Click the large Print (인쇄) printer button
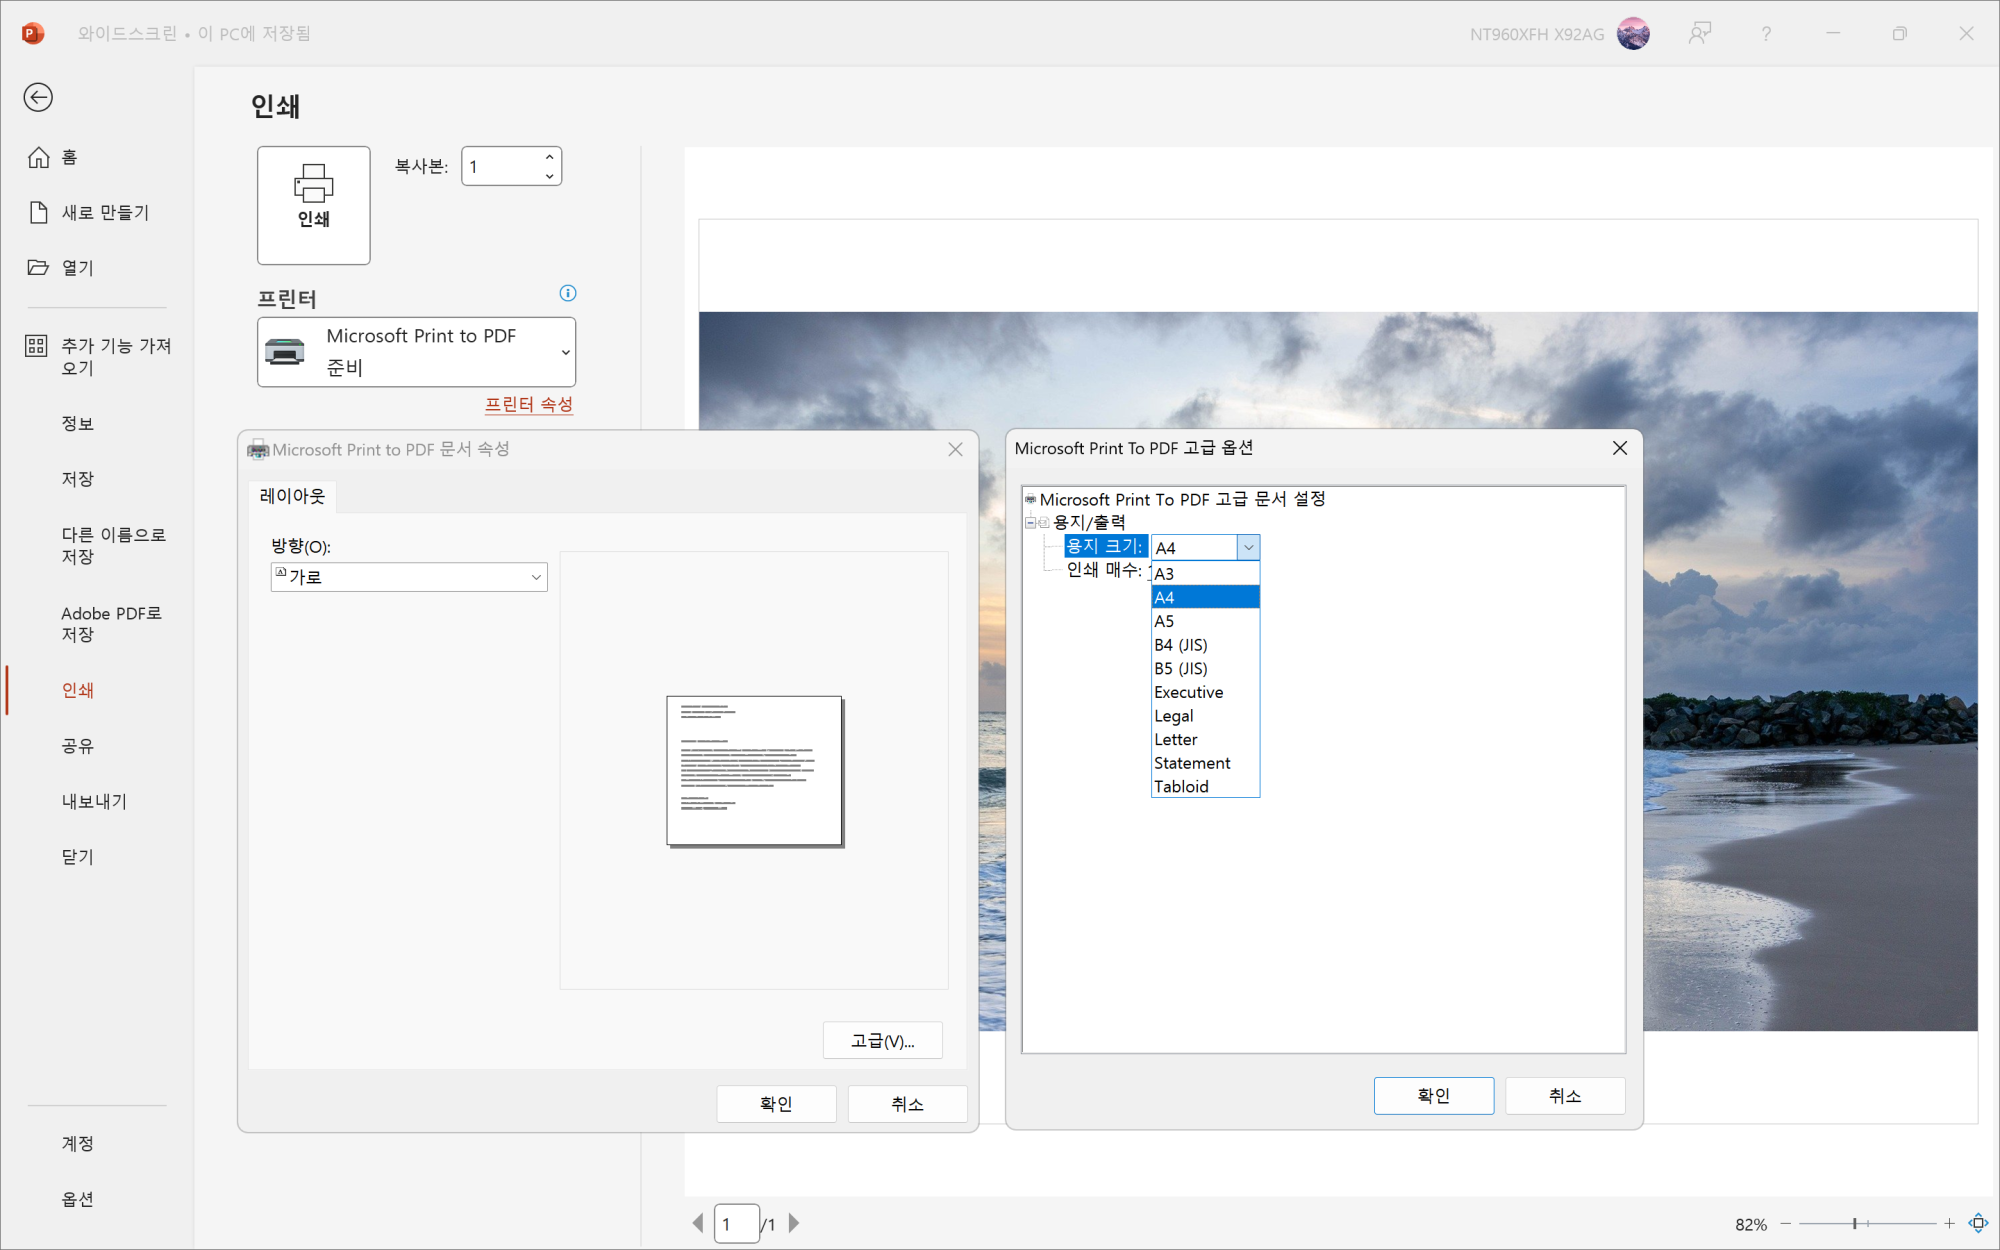2000x1250 pixels. pyautogui.click(x=313, y=205)
